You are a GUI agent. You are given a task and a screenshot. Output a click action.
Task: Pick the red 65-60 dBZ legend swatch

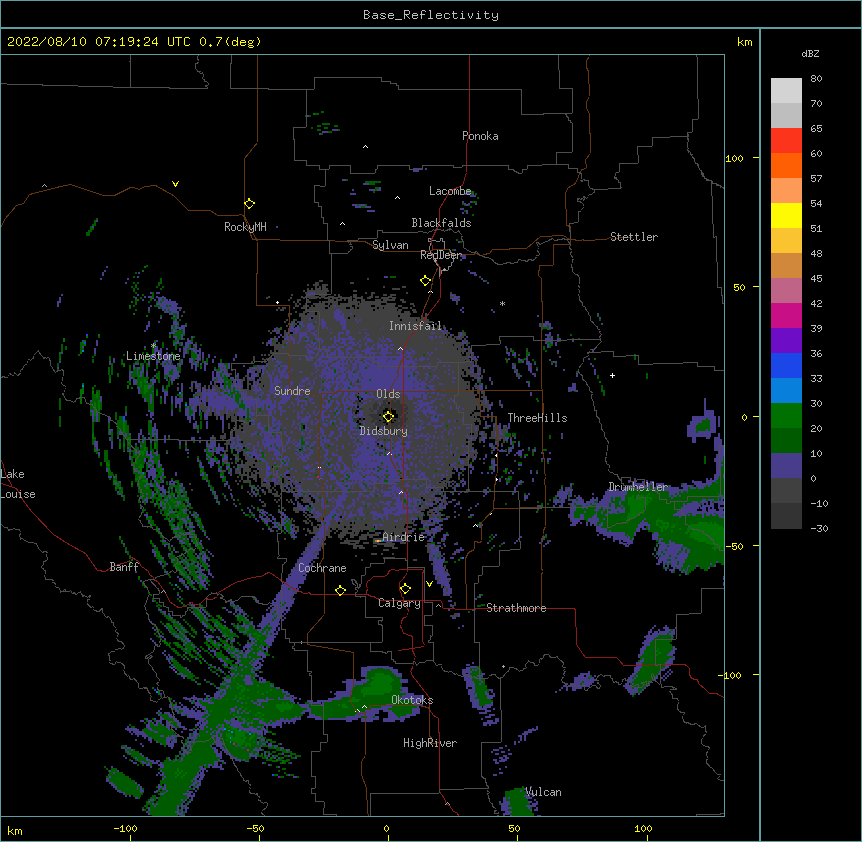pyautogui.click(x=786, y=141)
